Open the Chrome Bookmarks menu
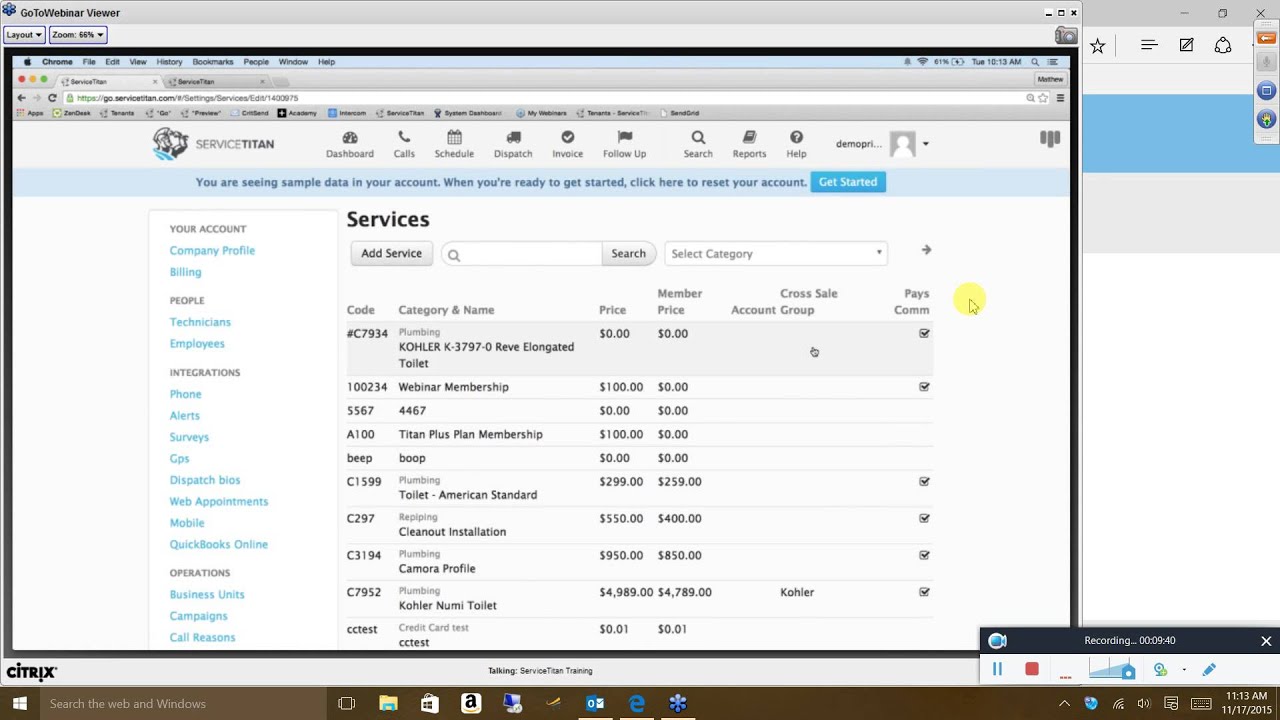Viewport: 1280px width, 720px height. 212,62
